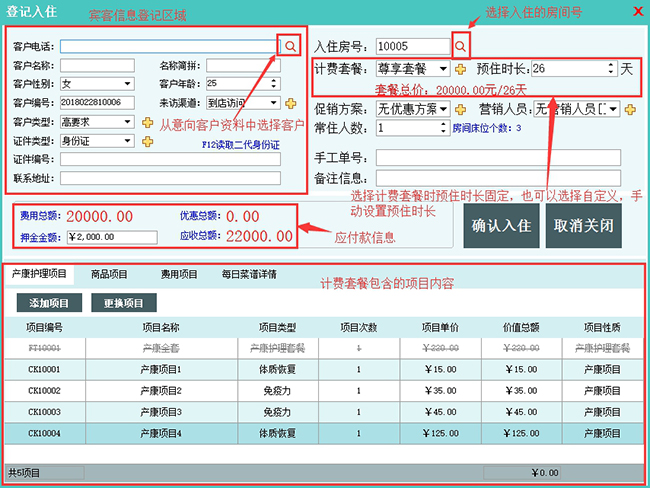
Task: Click the 添加项目 add item button
Action: click(48, 302)
